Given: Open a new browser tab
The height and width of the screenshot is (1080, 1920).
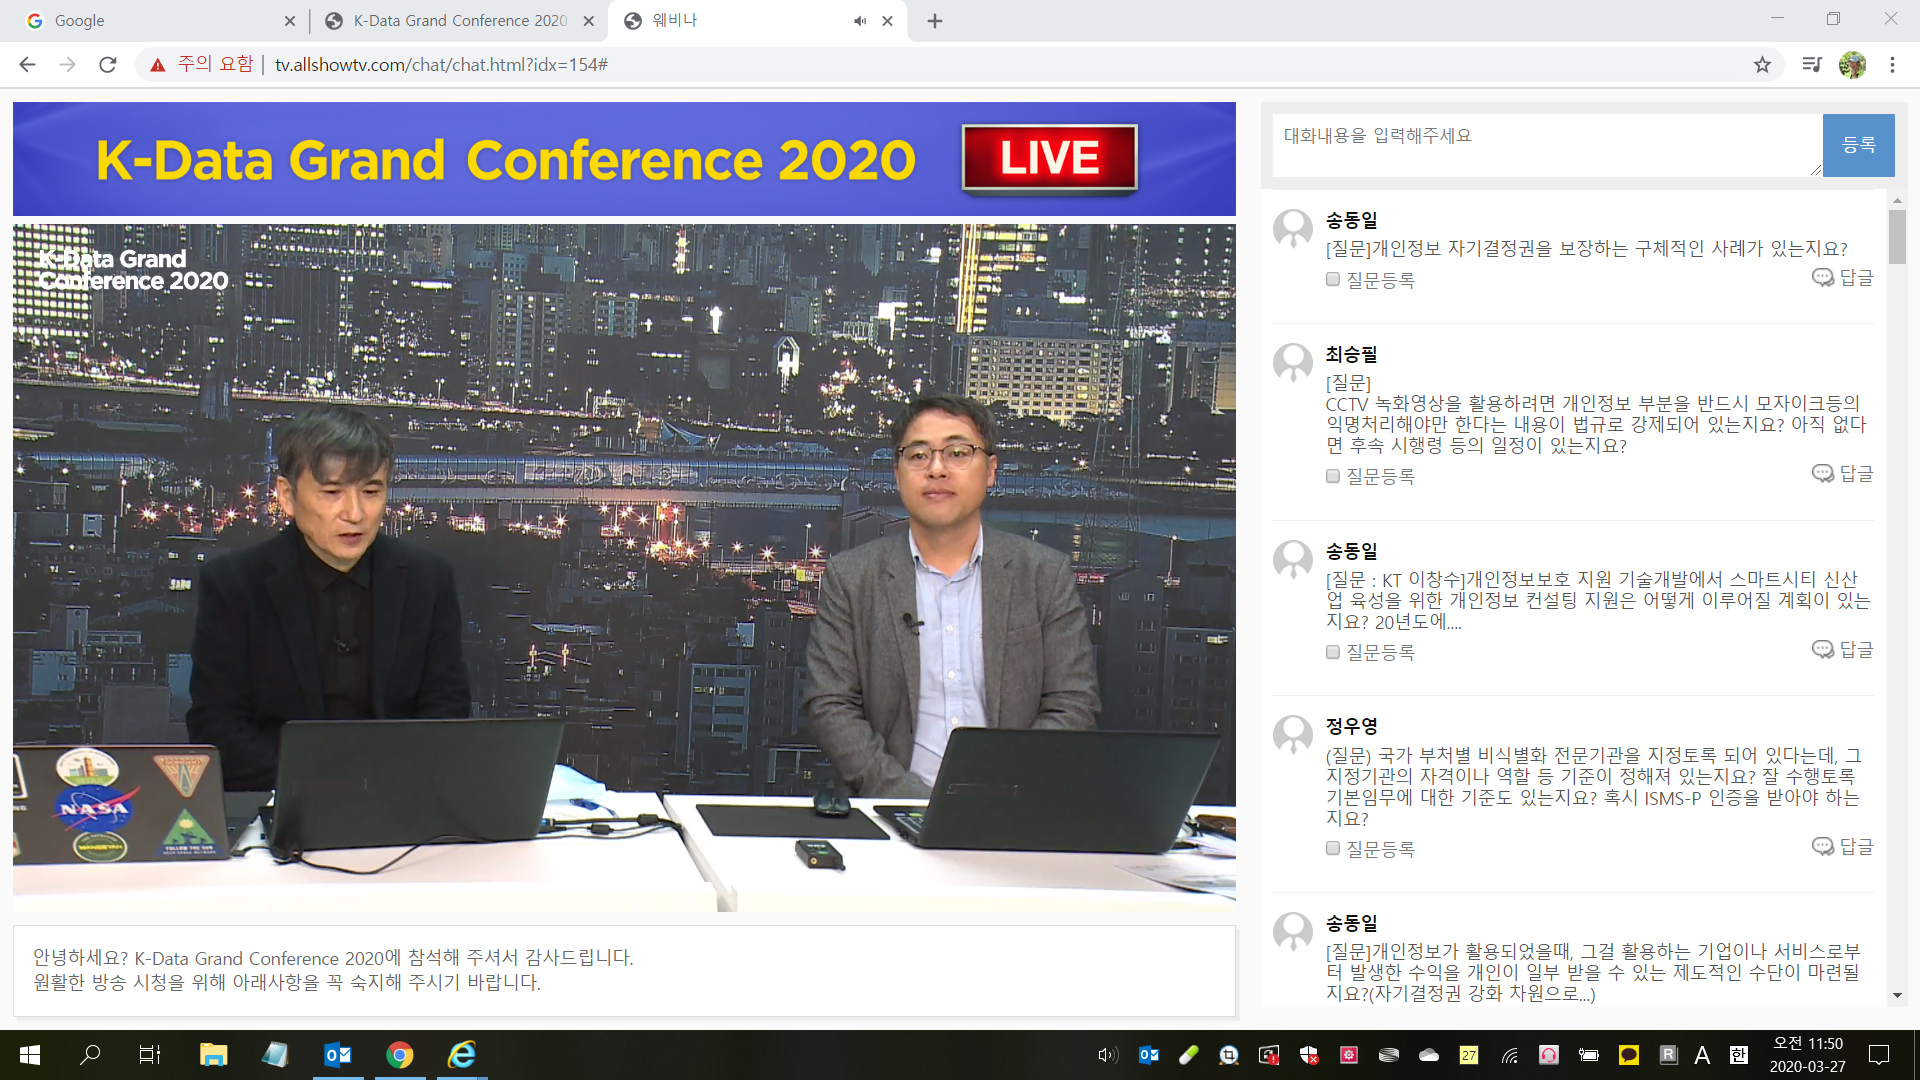Looking at the screenshot, I should click(x=935, y=21).
